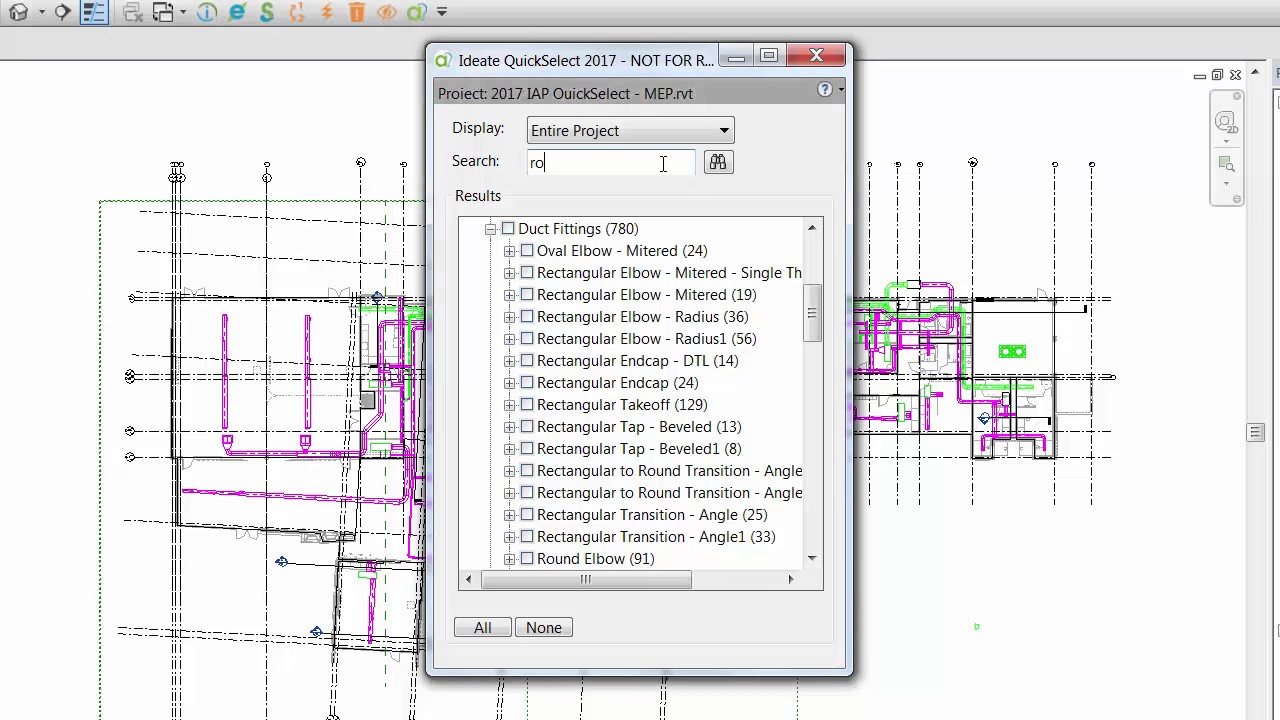Open the Steering Wheel dropdown arrow
The width and height of the screenshot is (1280, 720).
(1226, 142)
